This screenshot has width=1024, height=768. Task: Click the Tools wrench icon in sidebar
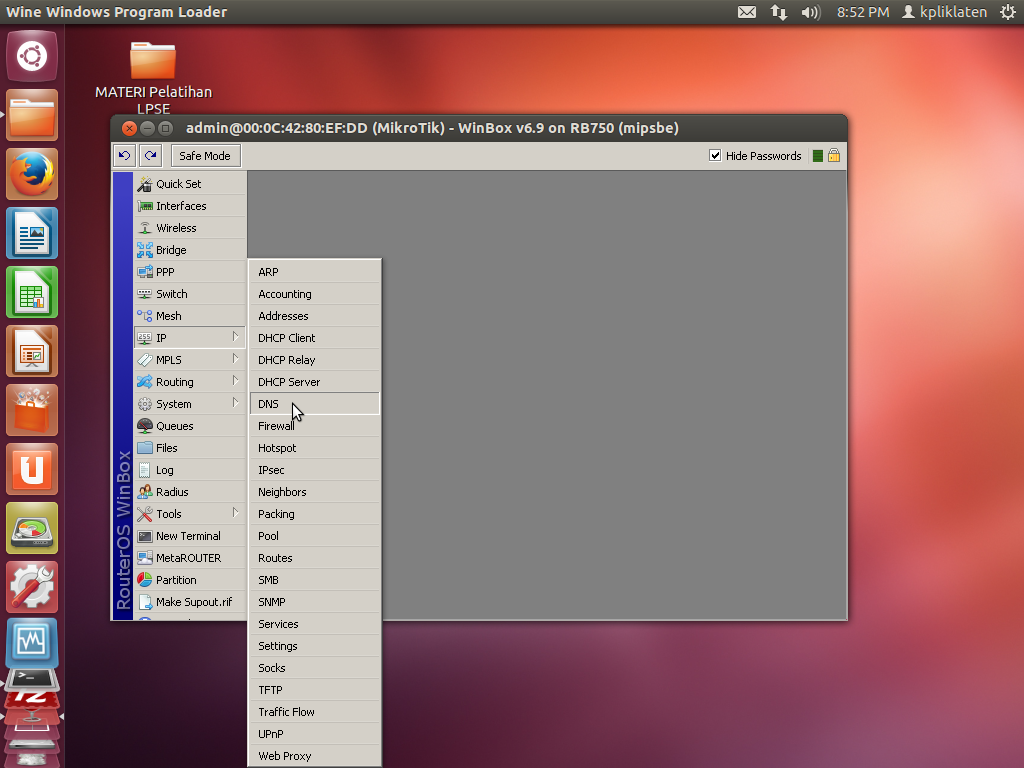144,514
